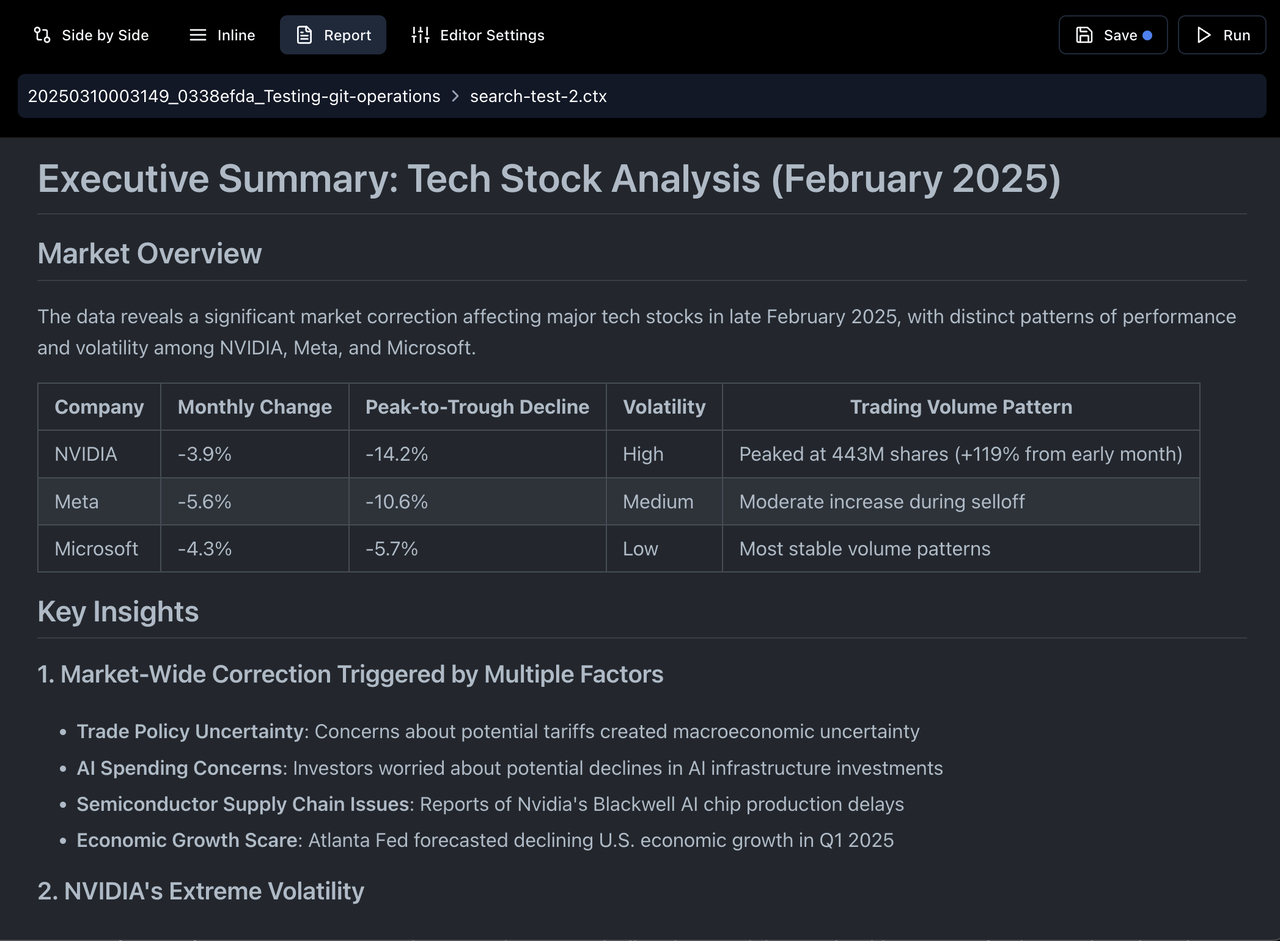1280x941 pixels.
Task: Switch to Inline view
Action: tap(222, 35)
